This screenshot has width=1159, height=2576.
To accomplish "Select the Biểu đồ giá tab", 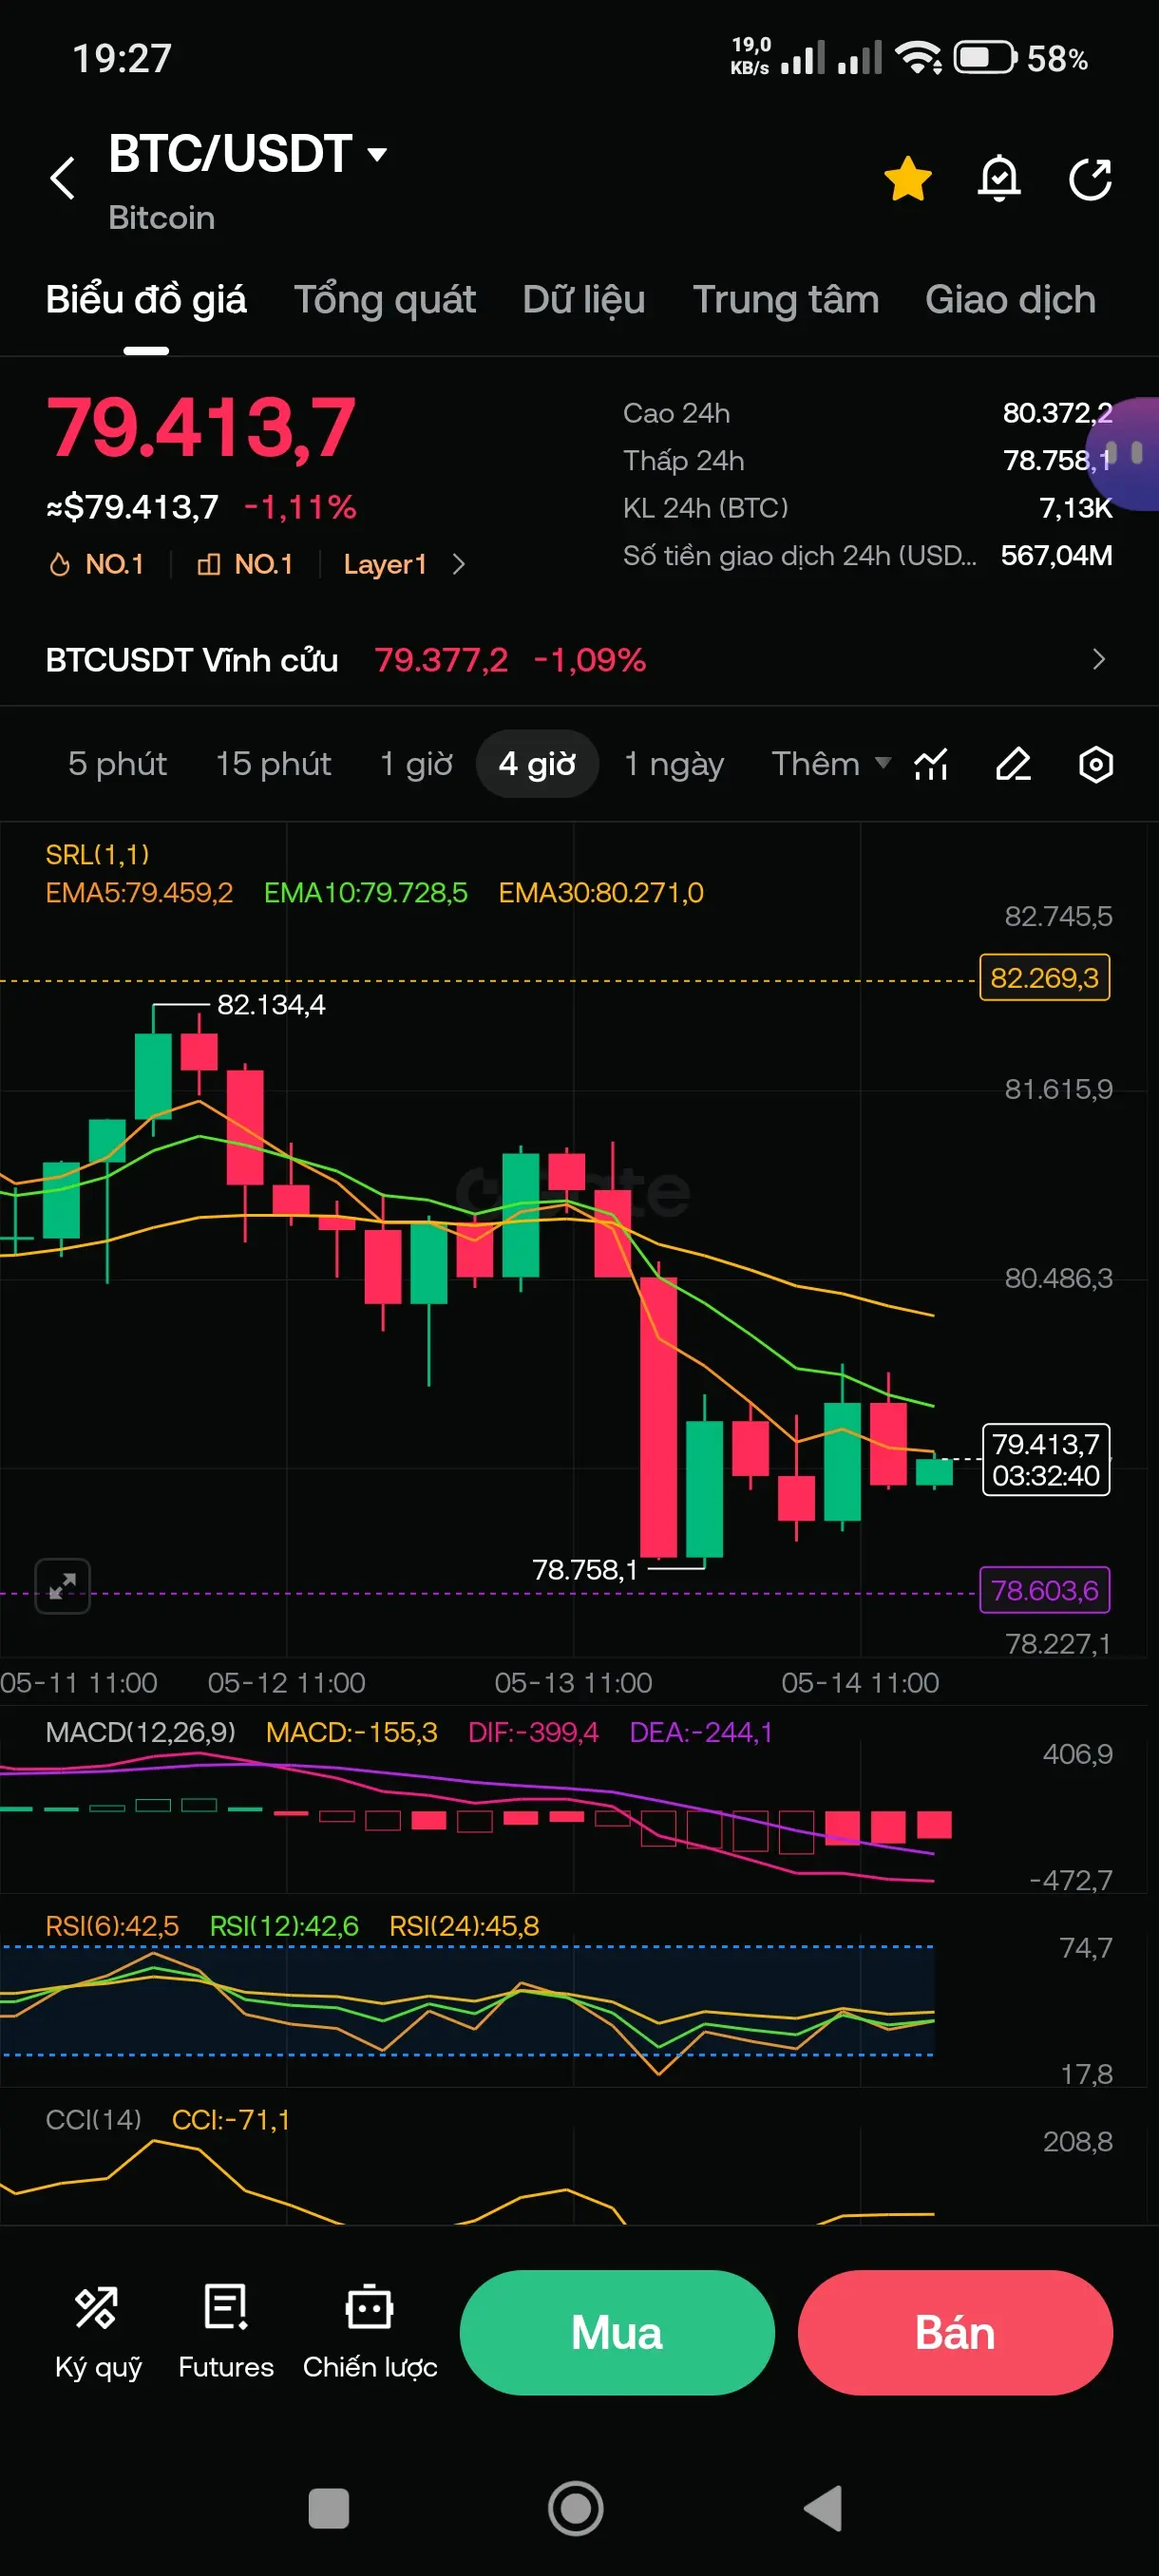I will tap(146, 300).
